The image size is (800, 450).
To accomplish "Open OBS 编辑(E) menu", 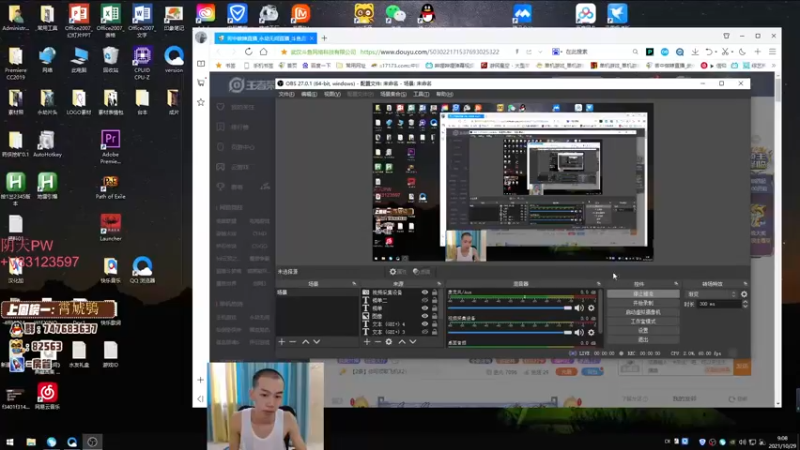I will (309, 94).
